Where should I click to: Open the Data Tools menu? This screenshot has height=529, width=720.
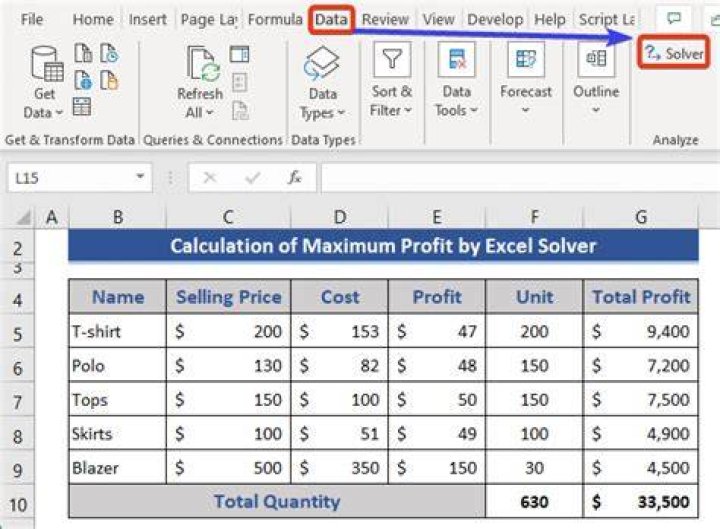click(456, 80)
